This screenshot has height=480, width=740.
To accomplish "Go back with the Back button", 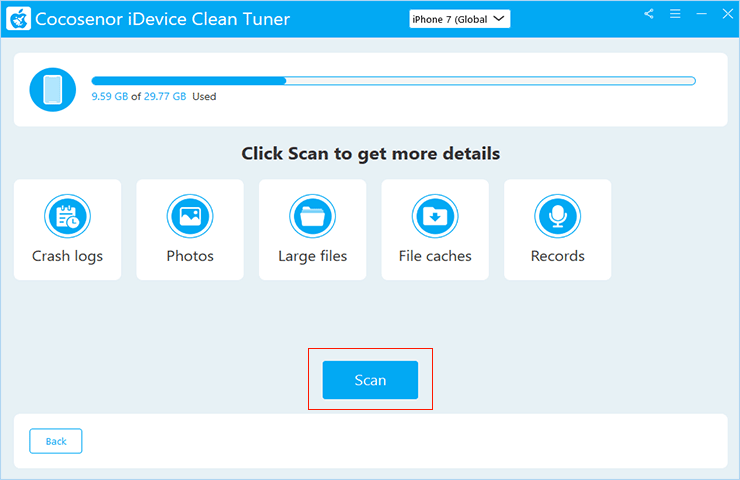I will click(56, 441).
